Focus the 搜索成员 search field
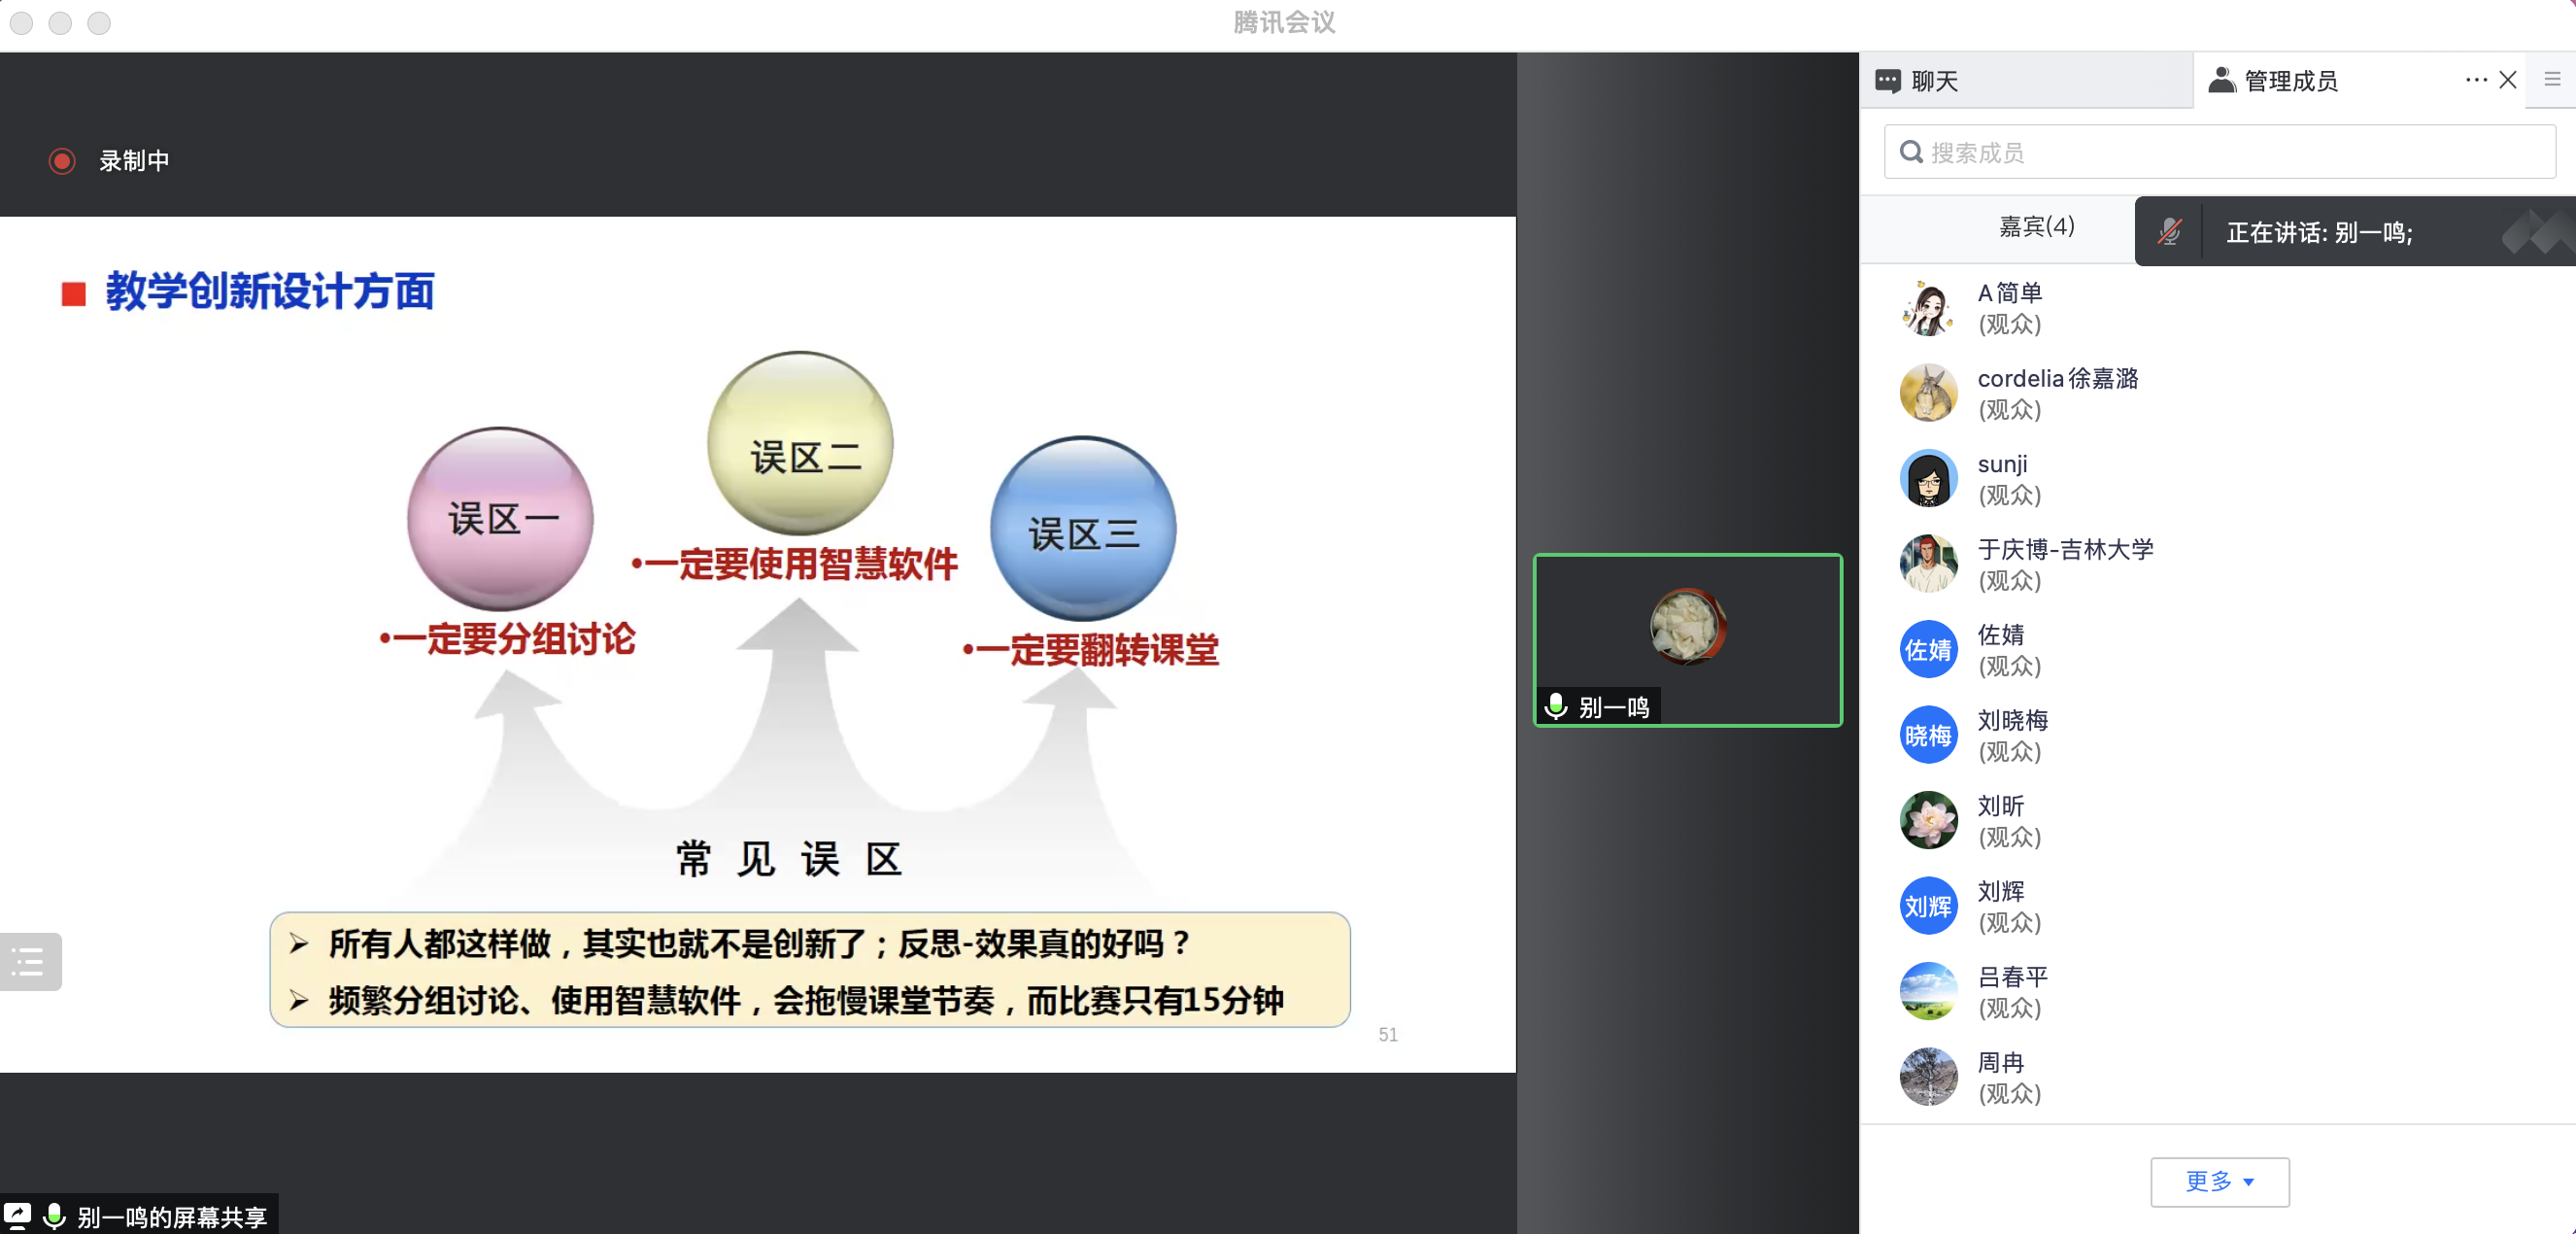Viewport: 2576px width, 1234px height. [2220, 152]
